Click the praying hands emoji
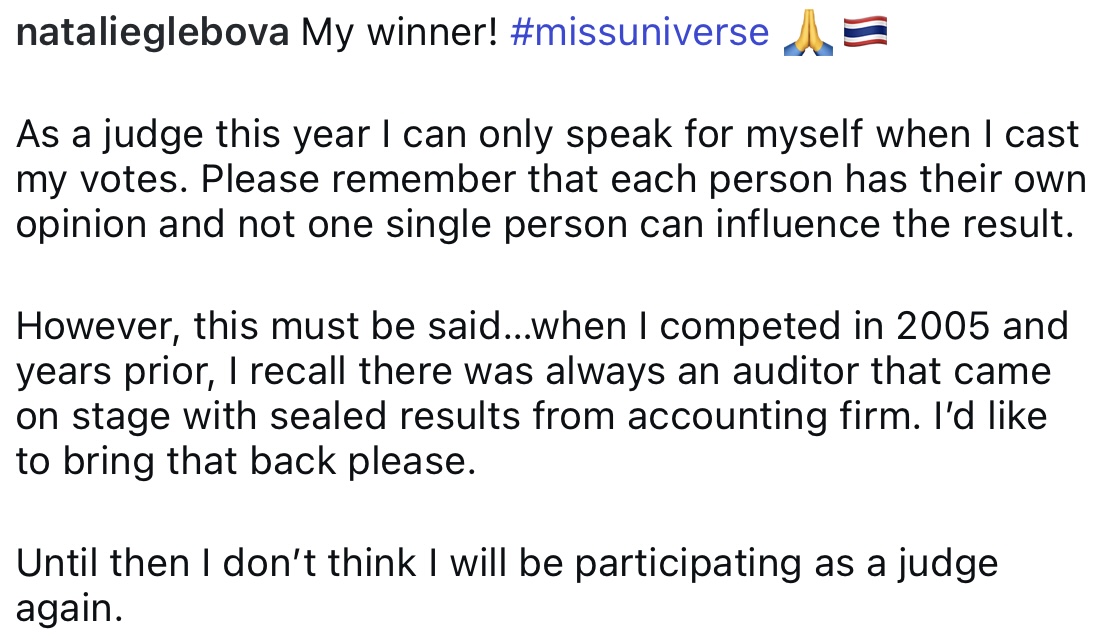Image resolution: width=1103 pixels, height=642 pixels. coord(808,35)
